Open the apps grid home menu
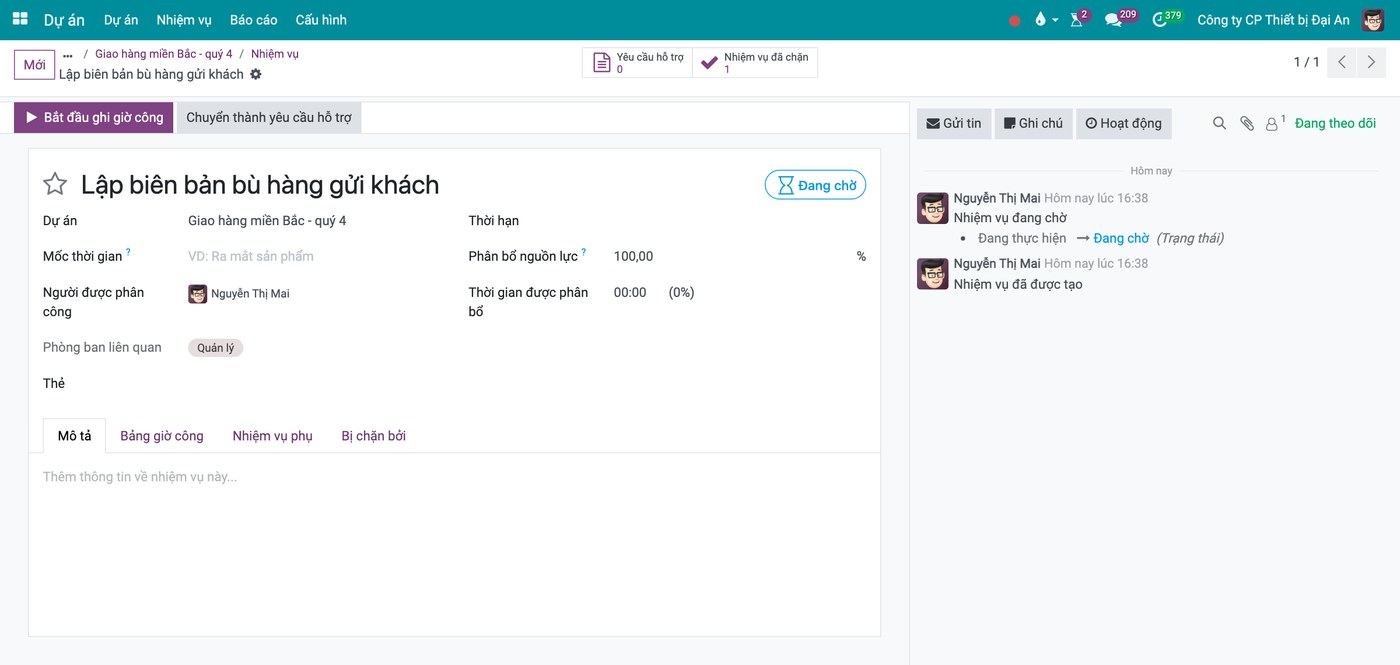1400x665 pixels. [x=20, y=19]
